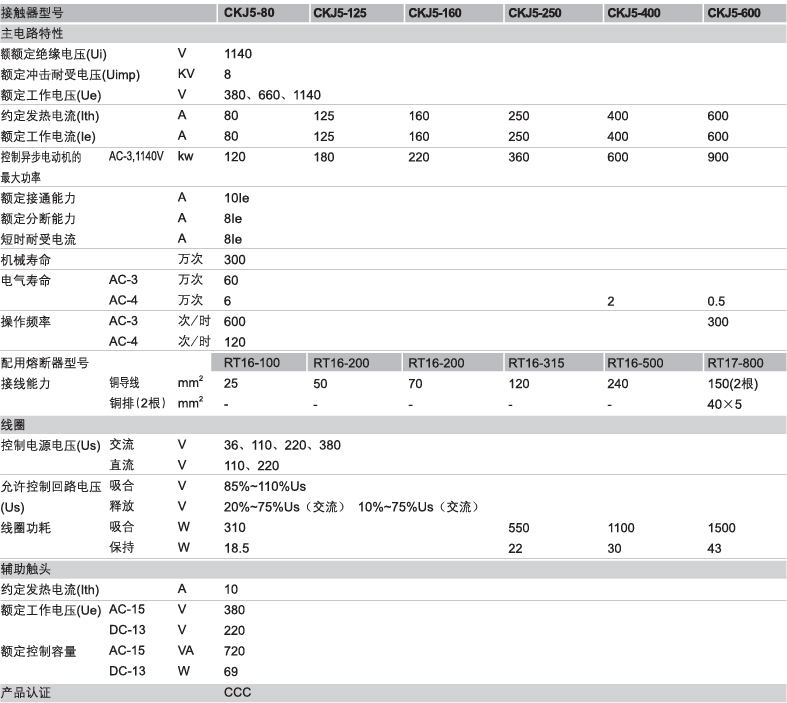Click the RT16-315 fuse model cell

537,362
